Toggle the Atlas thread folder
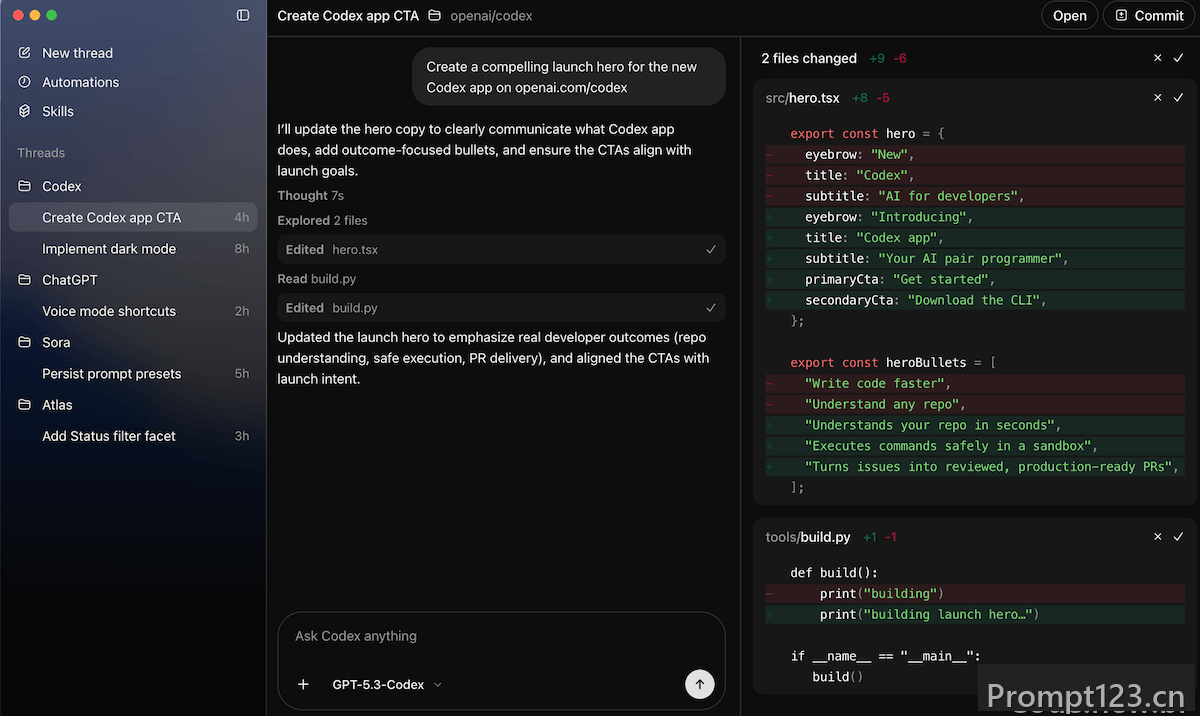 (x=57, y=405)
